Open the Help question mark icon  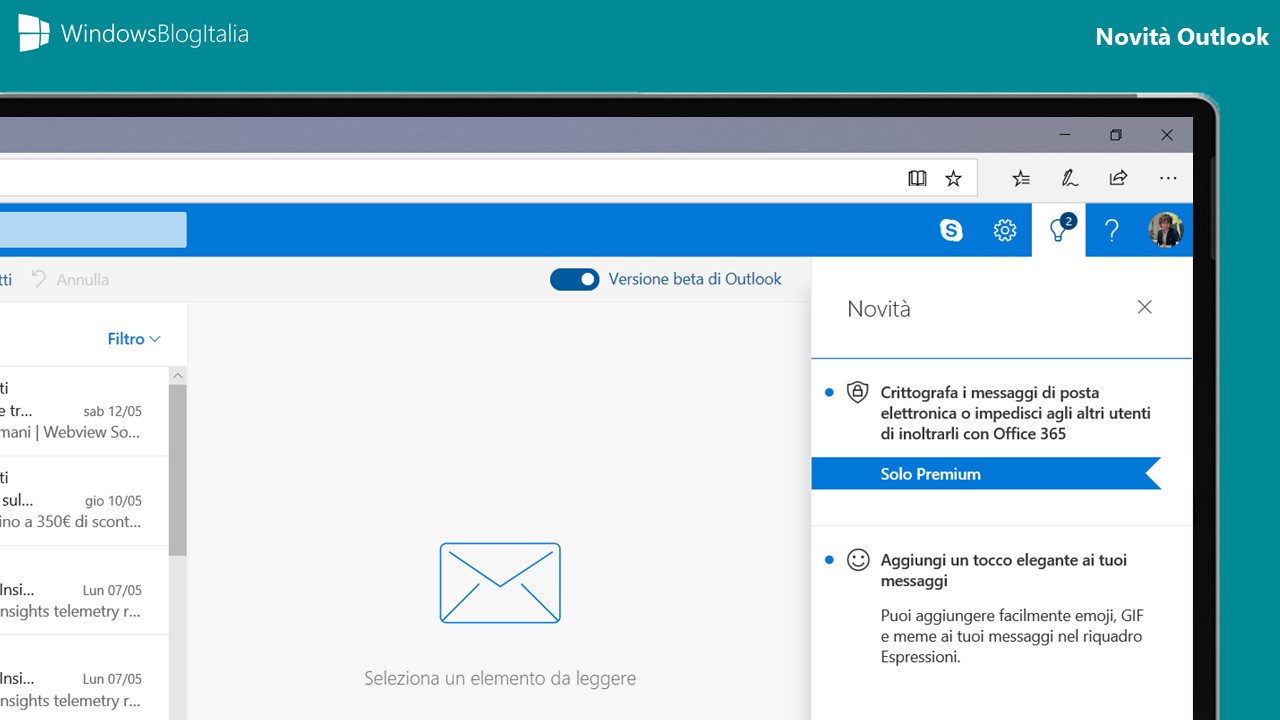point(1111,231)
